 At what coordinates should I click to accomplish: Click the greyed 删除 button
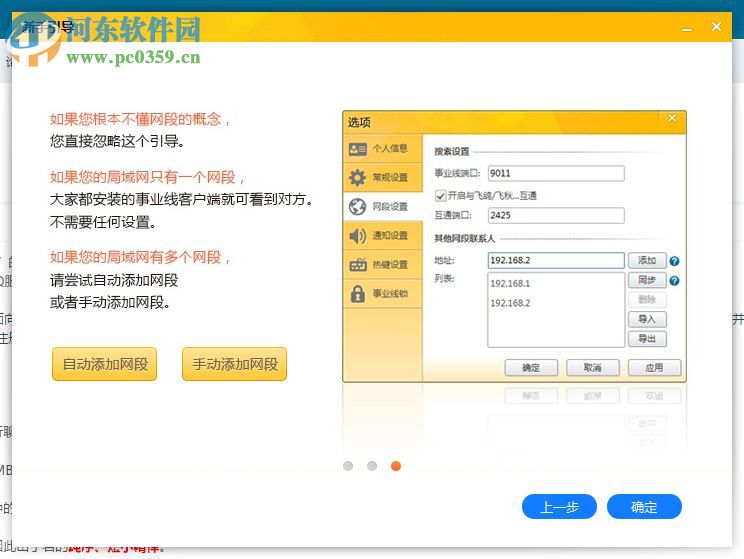[x=647, y=299]
